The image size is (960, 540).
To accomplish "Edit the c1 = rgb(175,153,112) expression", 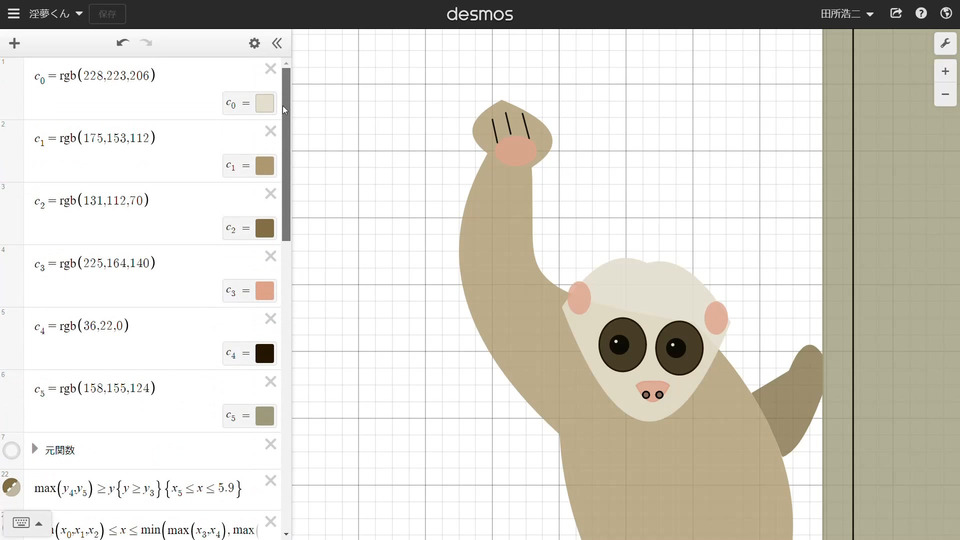I will pyautogui.click(x=95, y=138).
